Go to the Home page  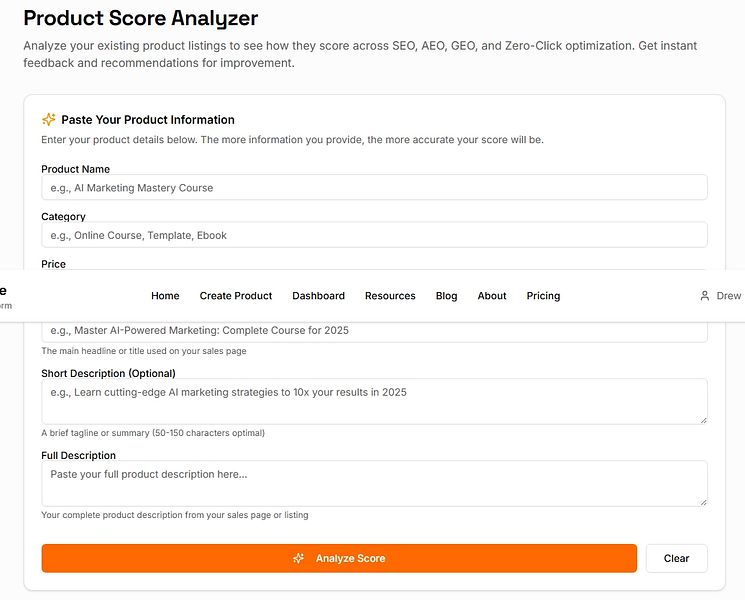coord(165,296)
